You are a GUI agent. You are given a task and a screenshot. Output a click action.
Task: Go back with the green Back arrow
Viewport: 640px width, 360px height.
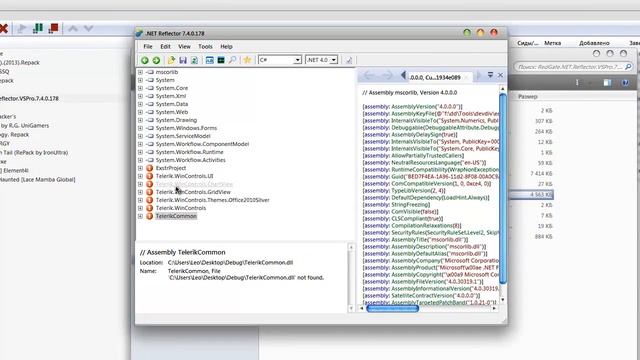pos(144,60)
